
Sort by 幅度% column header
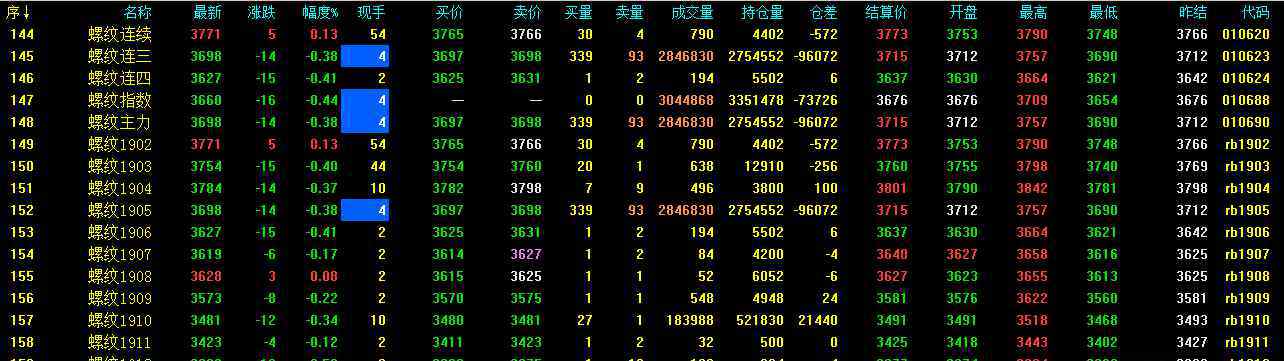click(x=320, y=12)
